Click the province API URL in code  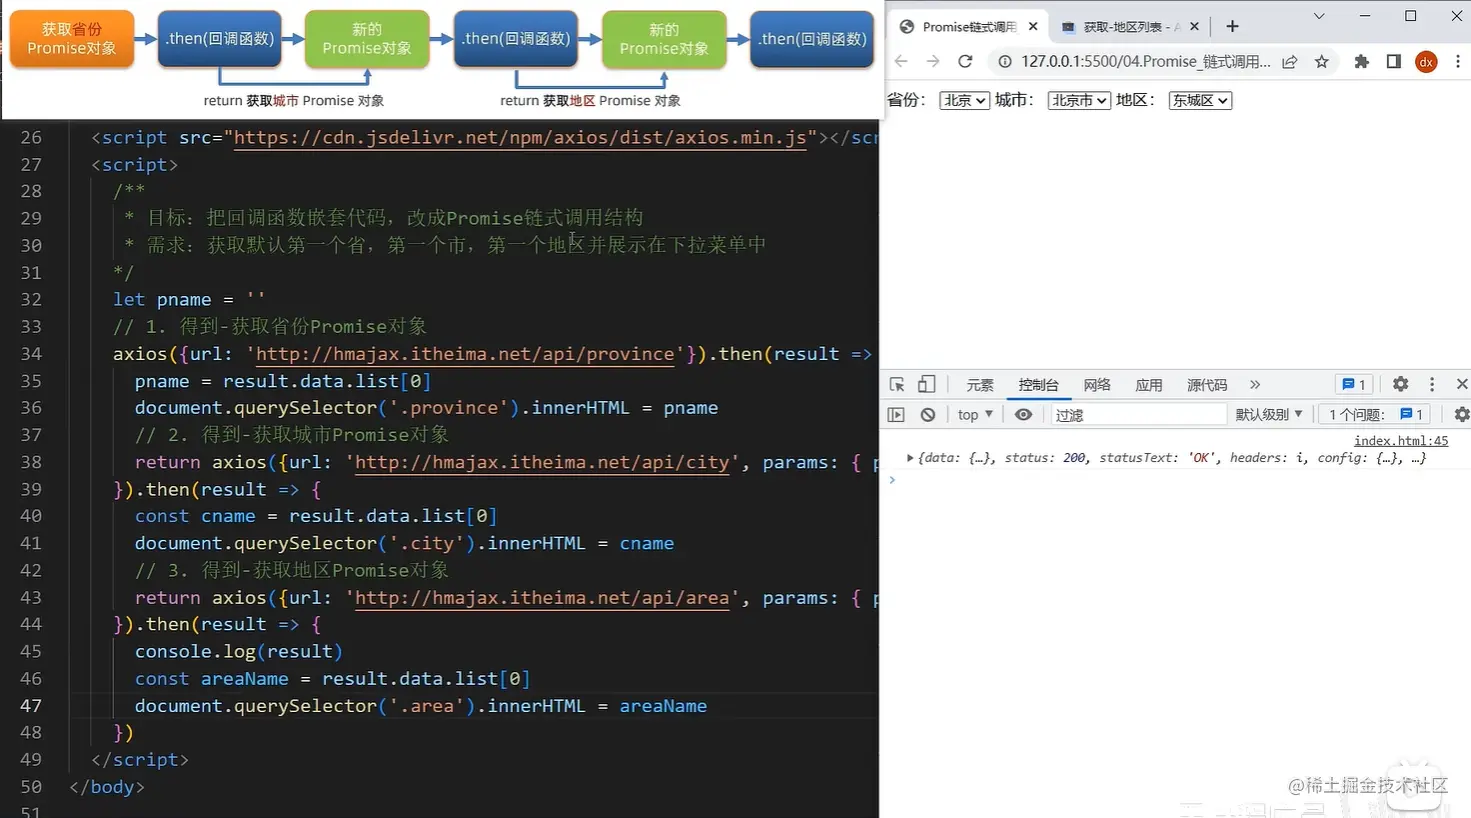(x=465, y=354)
